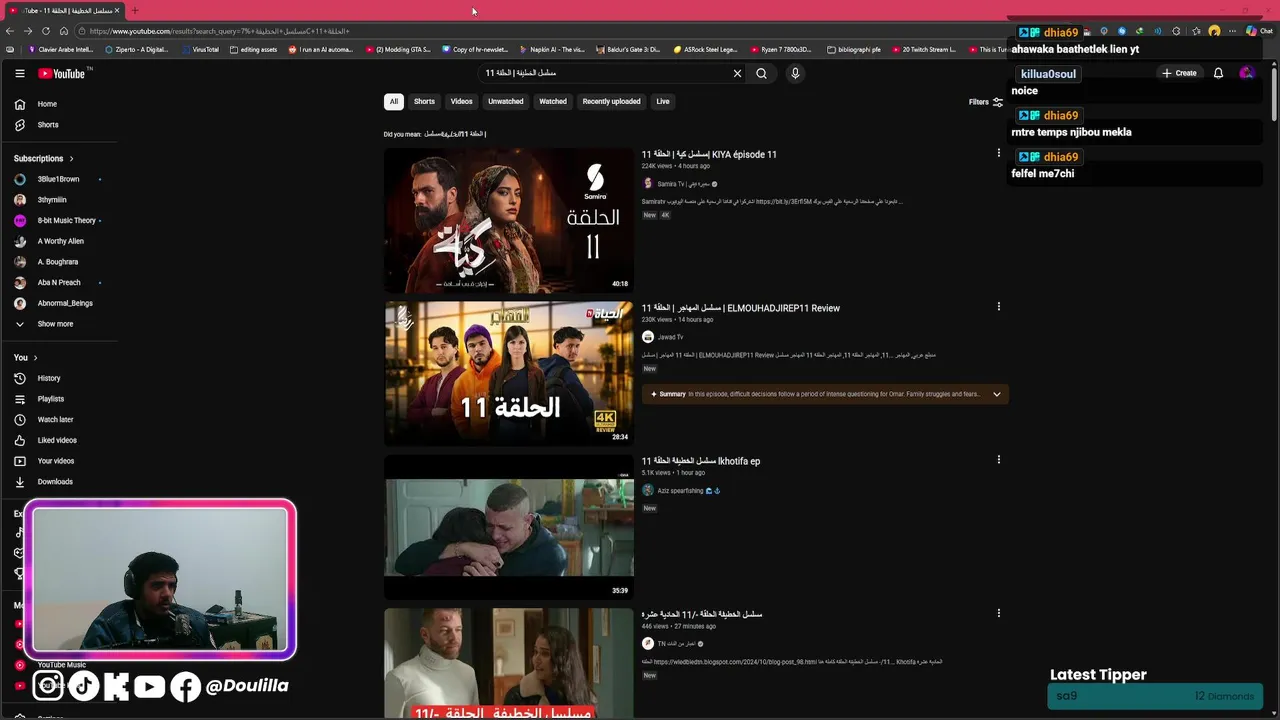Open the KIYA épisode 11 video thumbnail
Screen dimensions: 1280x720
(509, 221)
